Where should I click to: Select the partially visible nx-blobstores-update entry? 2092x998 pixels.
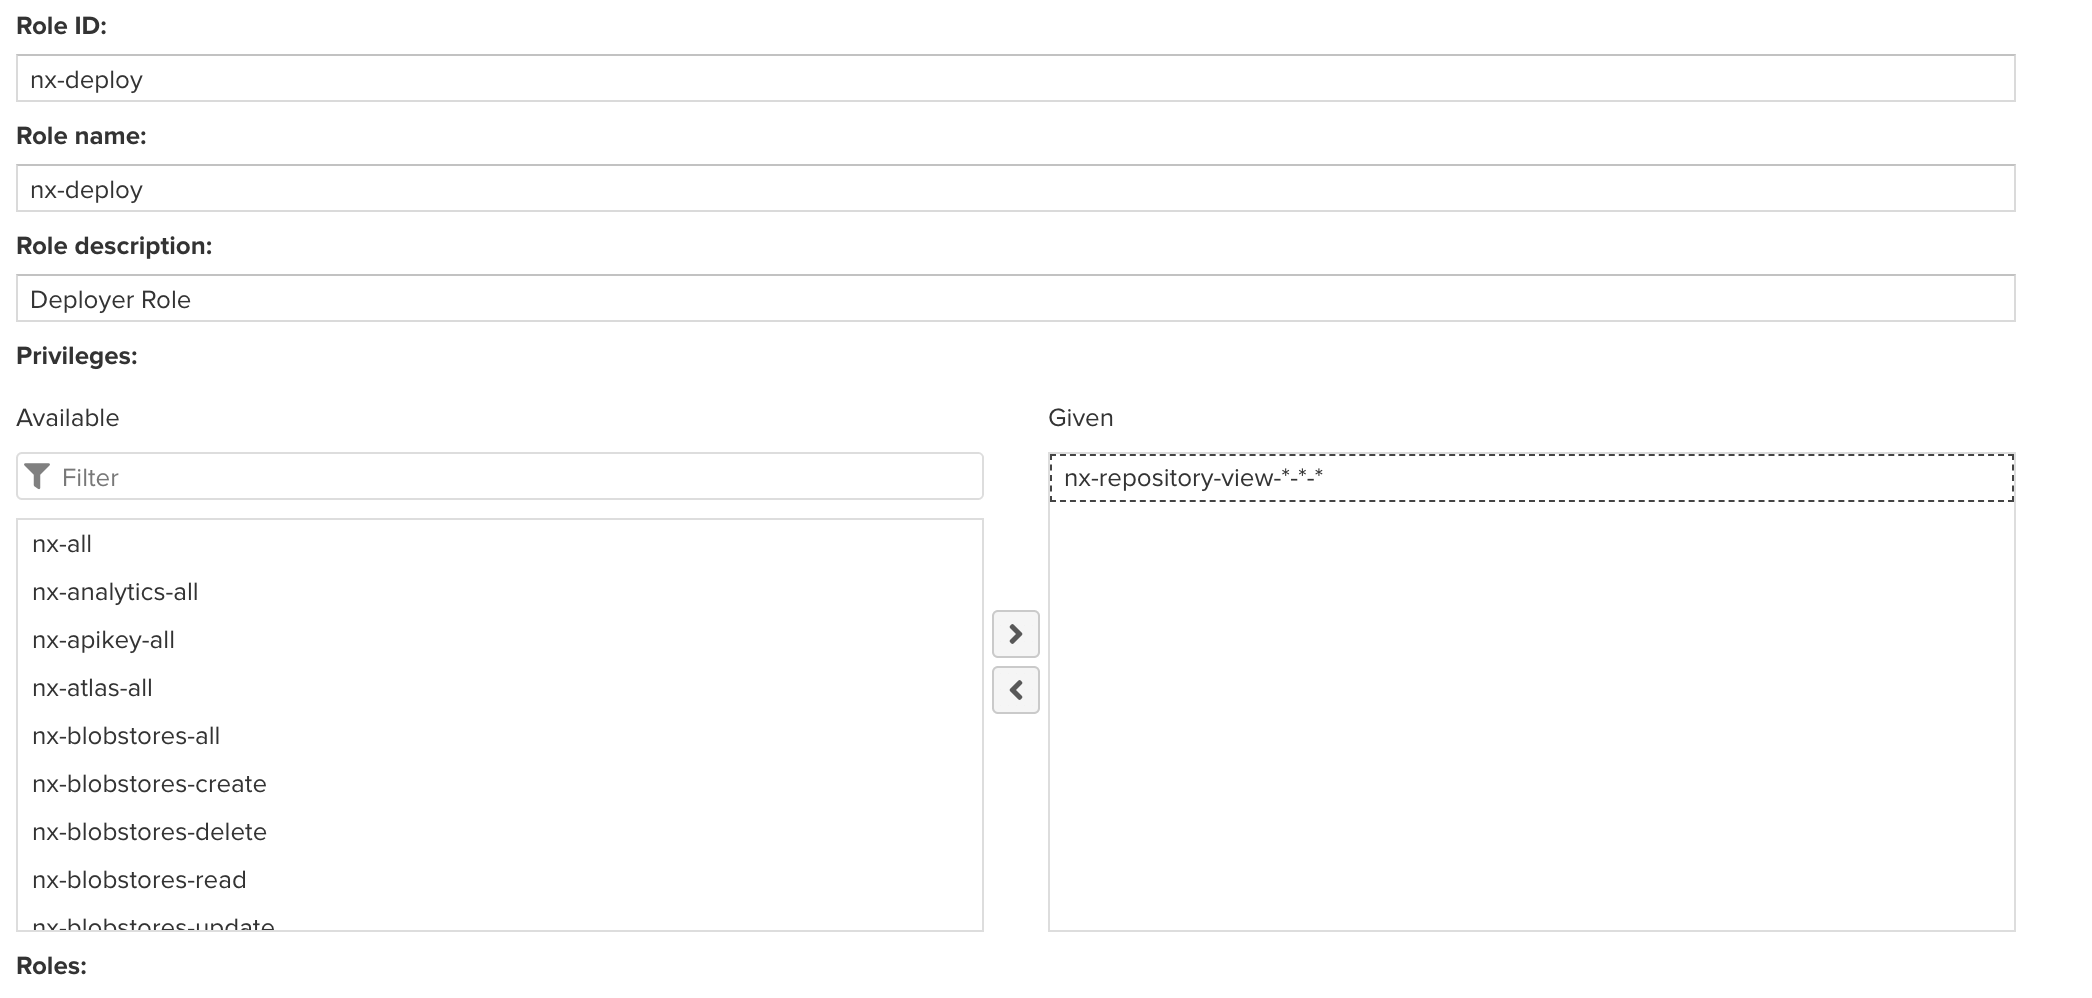point(153,923)
